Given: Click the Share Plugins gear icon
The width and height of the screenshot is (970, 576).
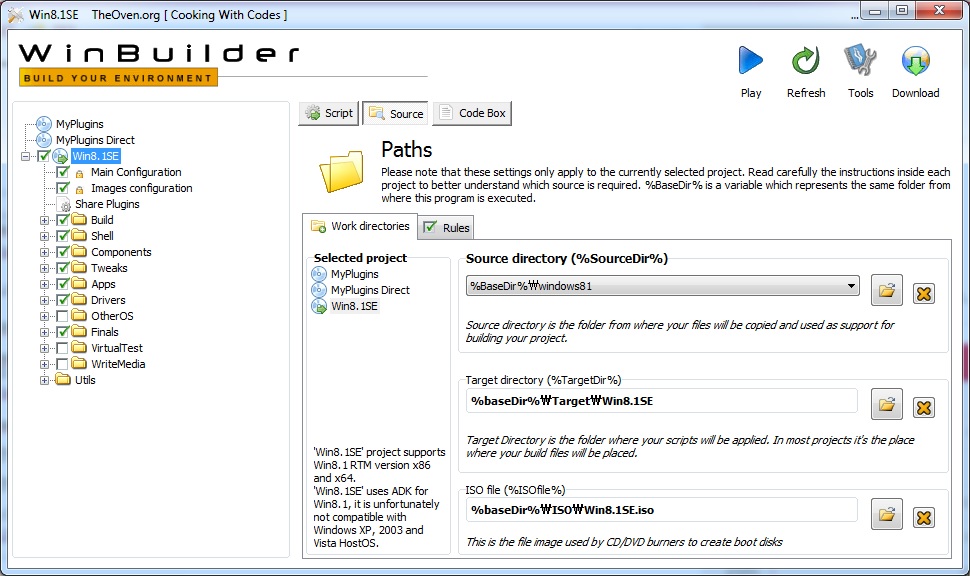Looking at the screenshot, I should (x=65, y=205).
